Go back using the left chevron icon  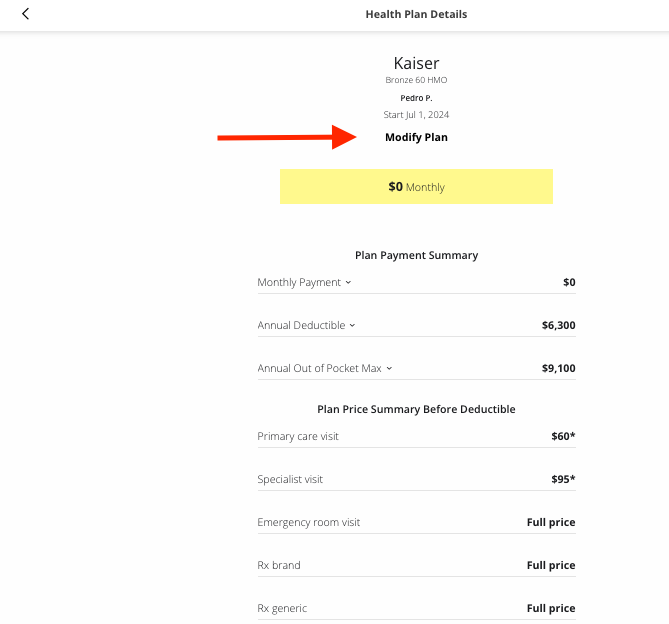pos(26,14)
